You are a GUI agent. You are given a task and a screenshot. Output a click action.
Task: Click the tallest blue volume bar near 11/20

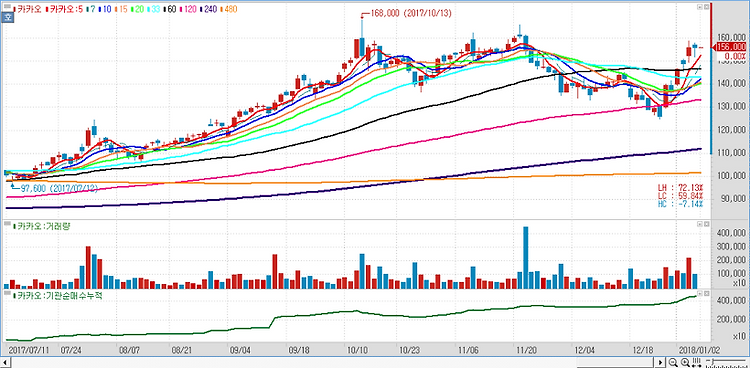(525, 257)
